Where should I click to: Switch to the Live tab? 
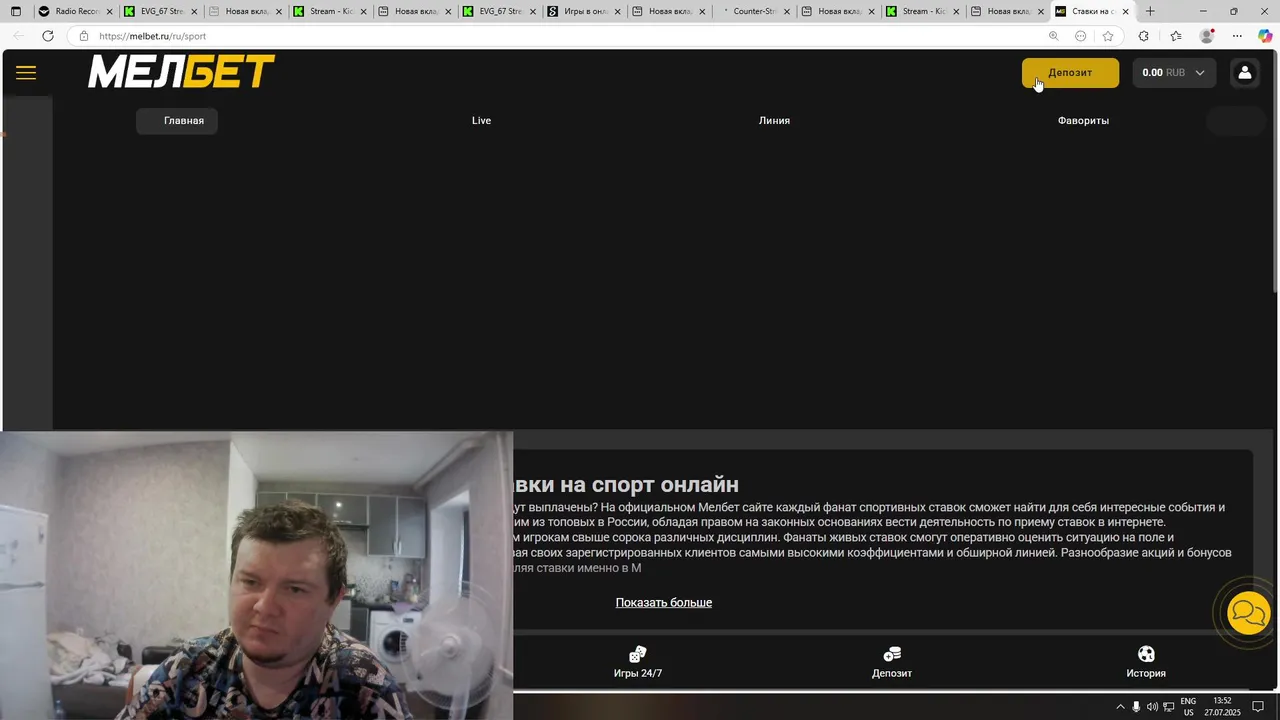click(x=481, y=121)
